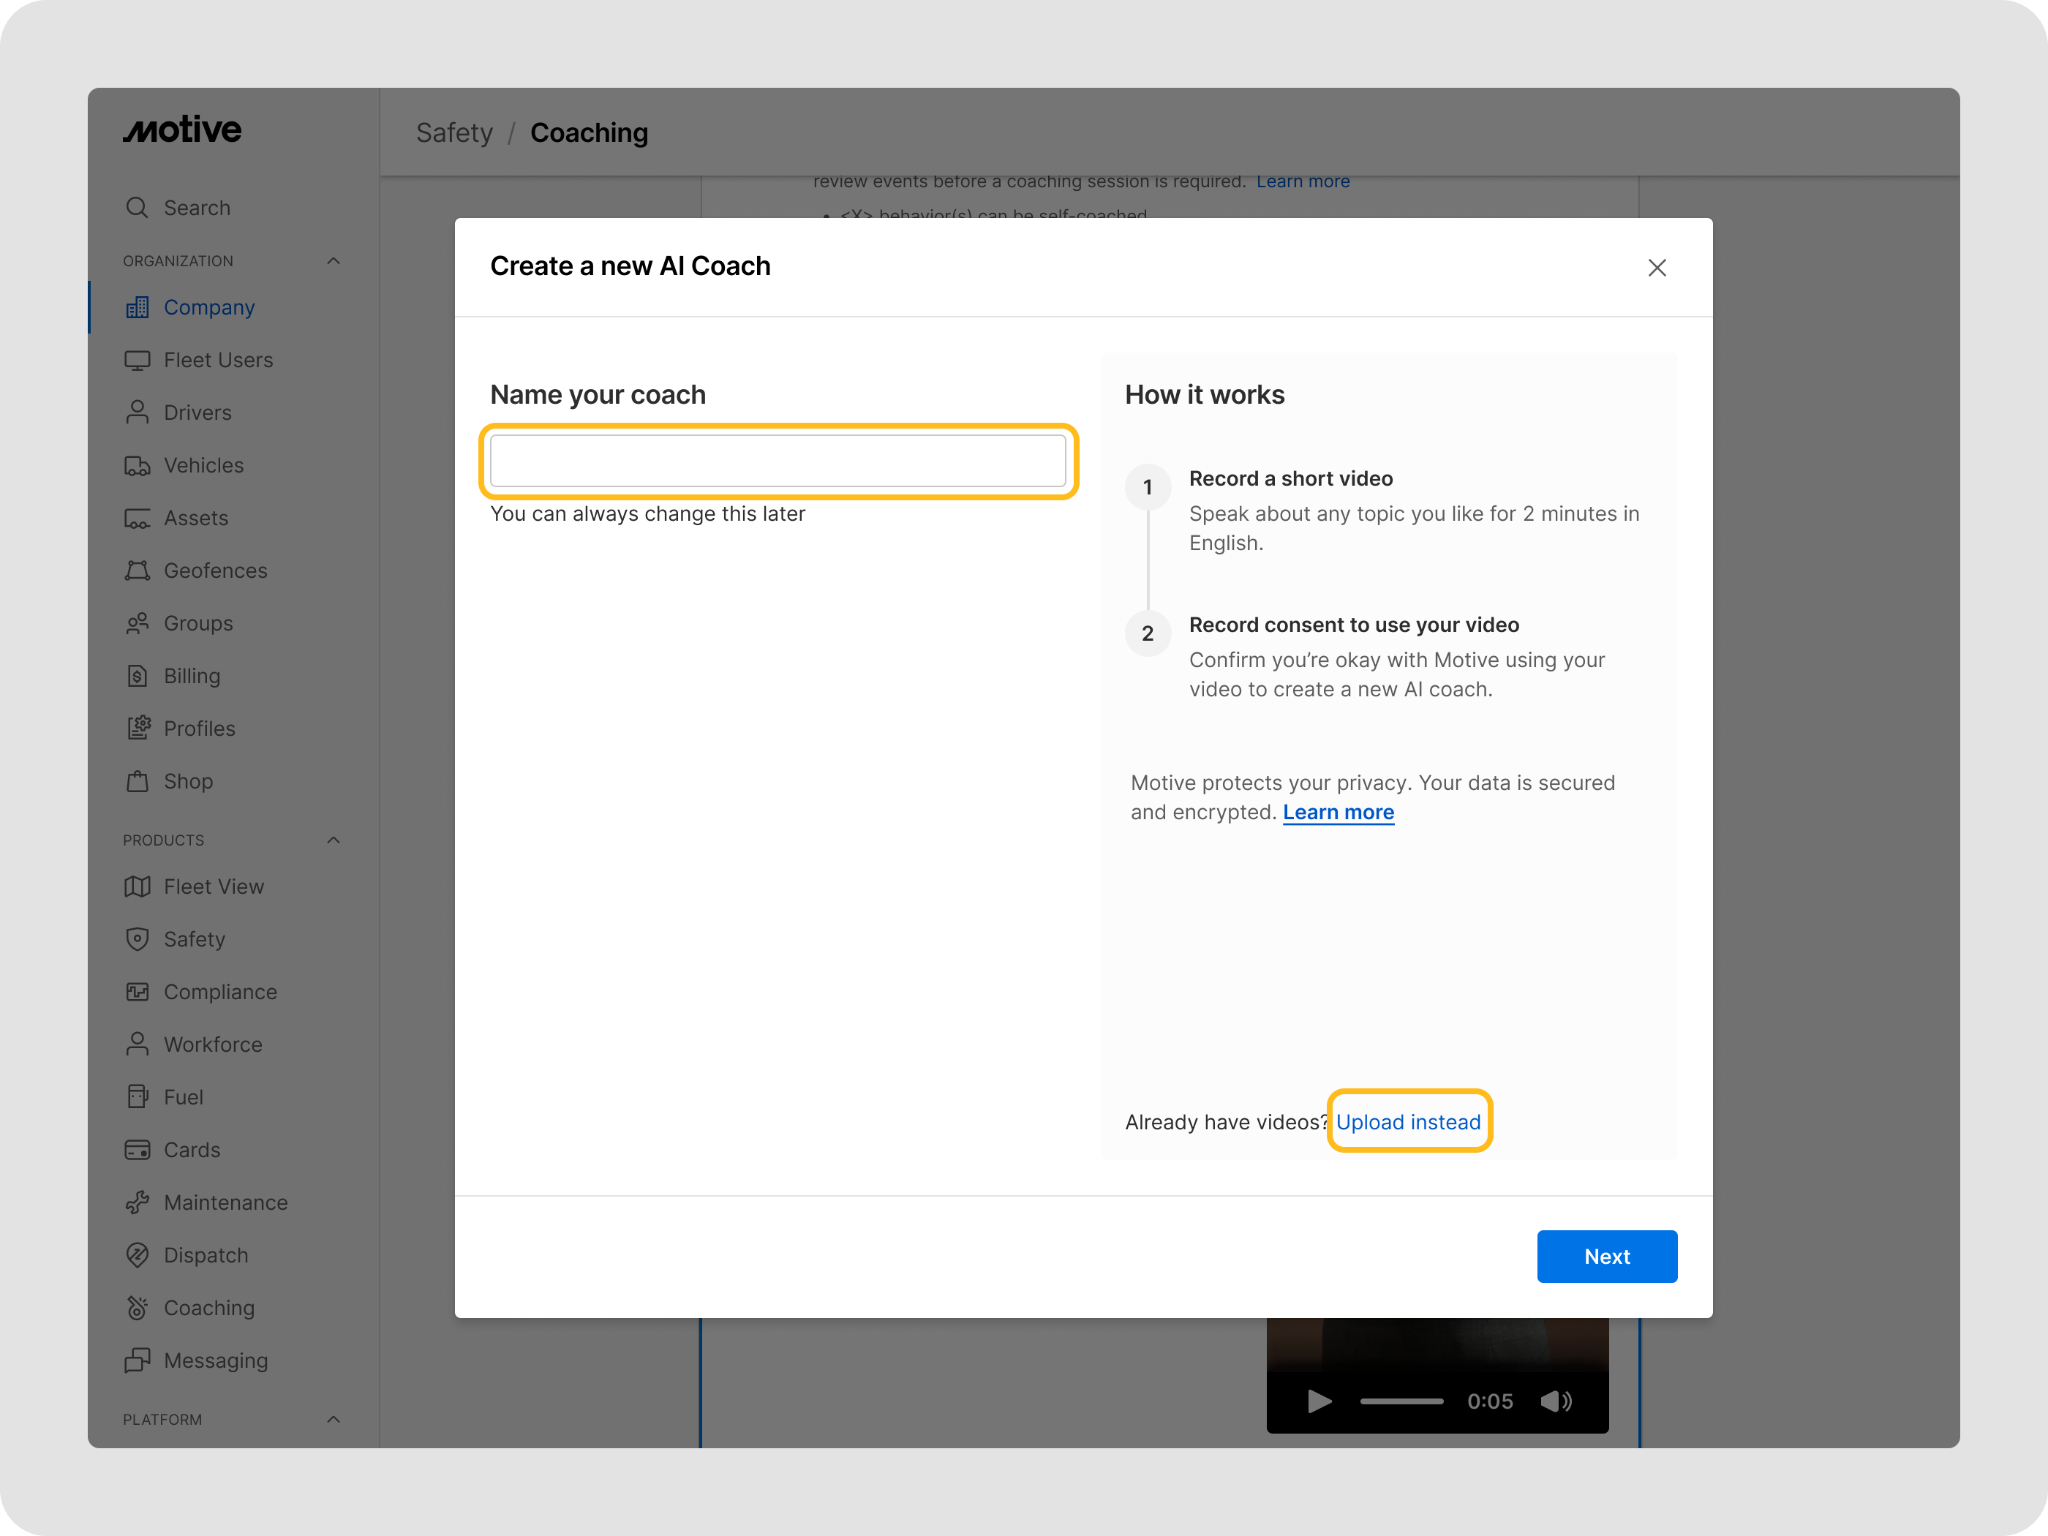2048x1536 pixels.
Task: Play the video preview
Action: coord(1319,1401)
